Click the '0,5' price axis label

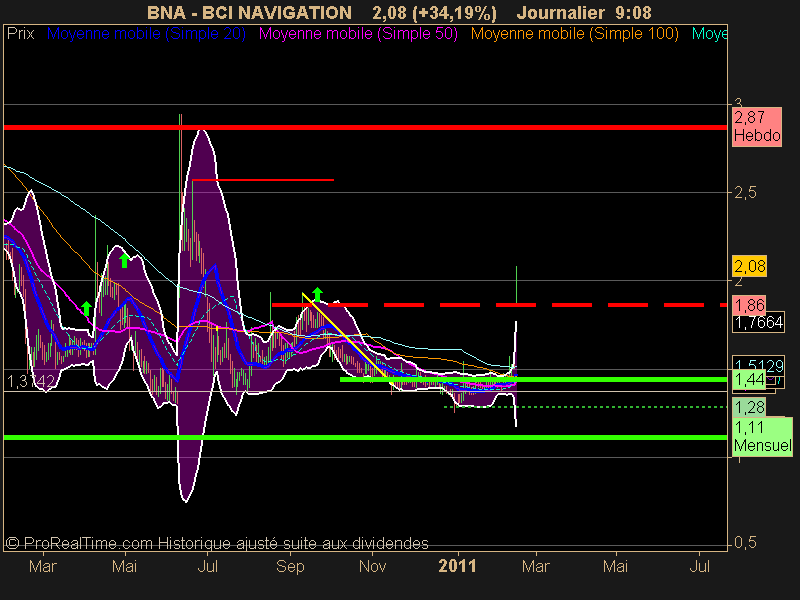[x=745, y=543]
